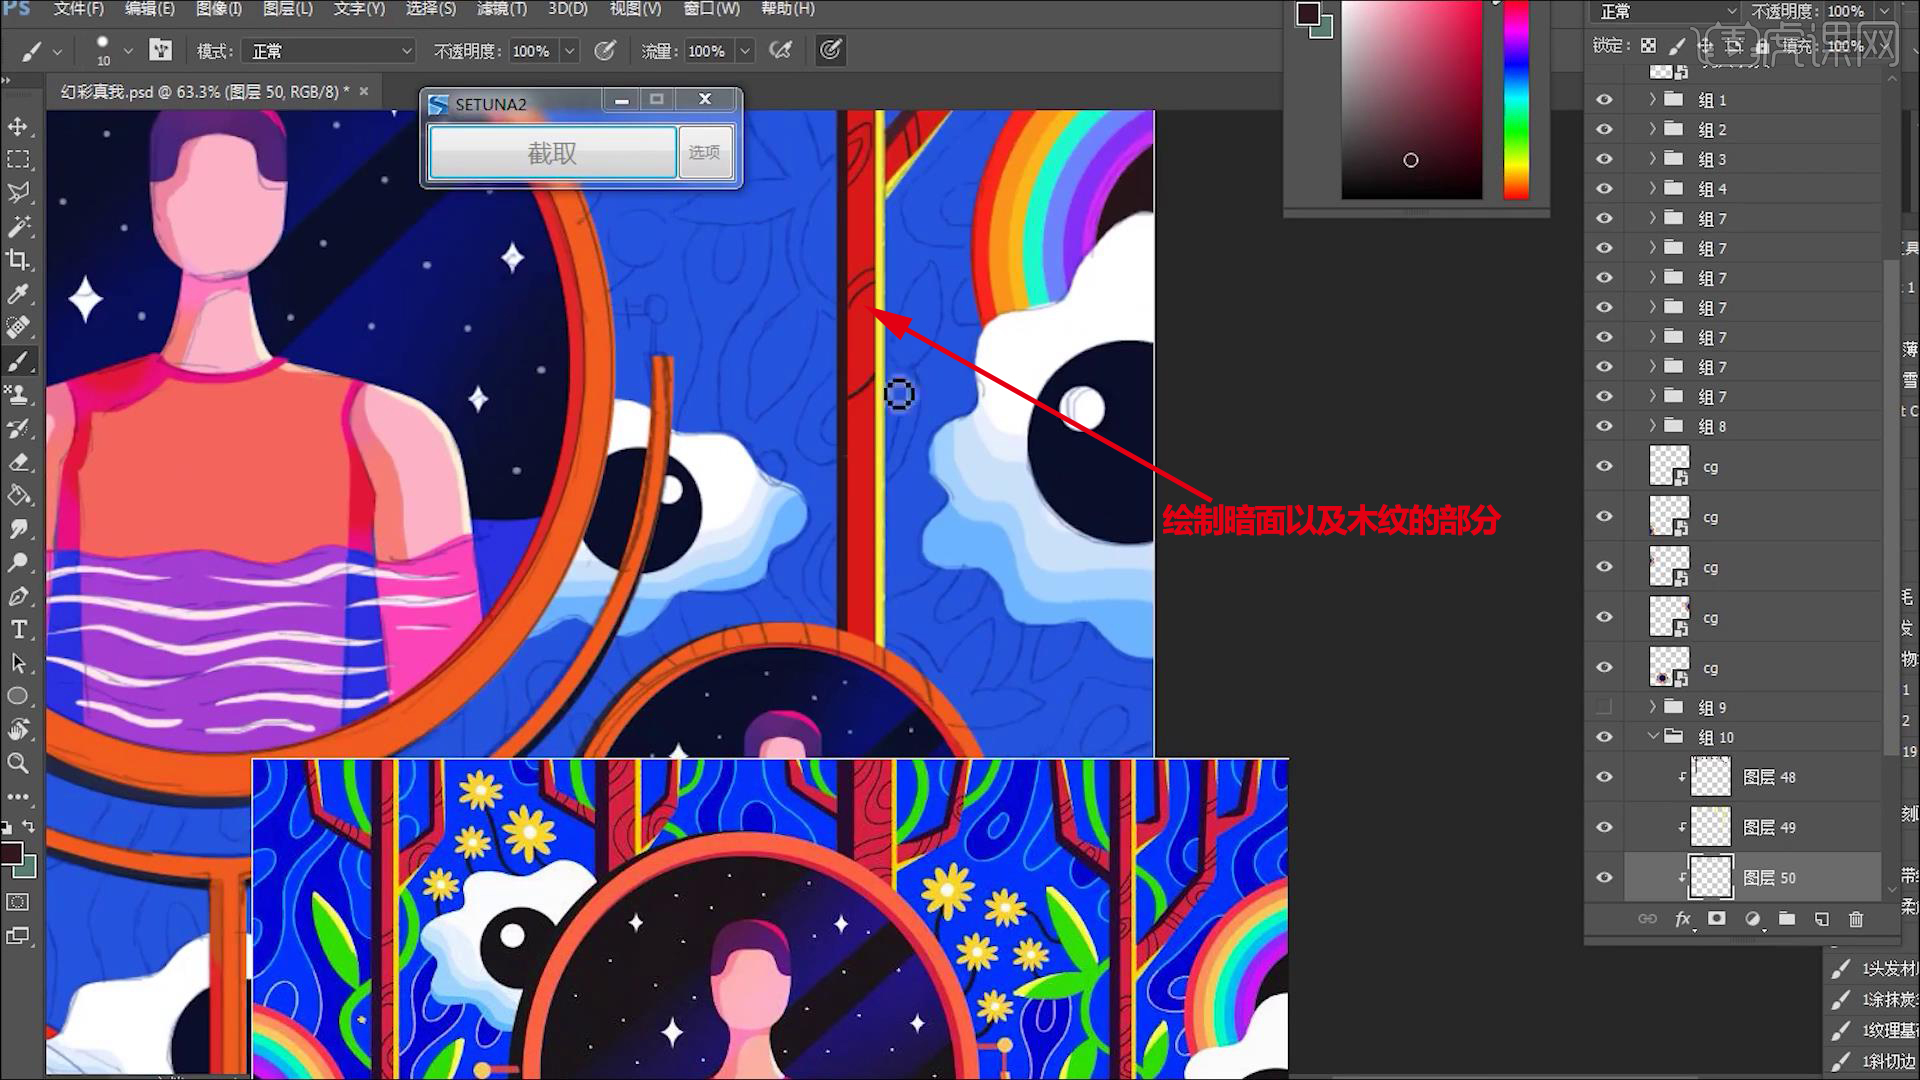Open the flow 流量 dropdown arrow

pyautogui.click(x=745, y=50)
